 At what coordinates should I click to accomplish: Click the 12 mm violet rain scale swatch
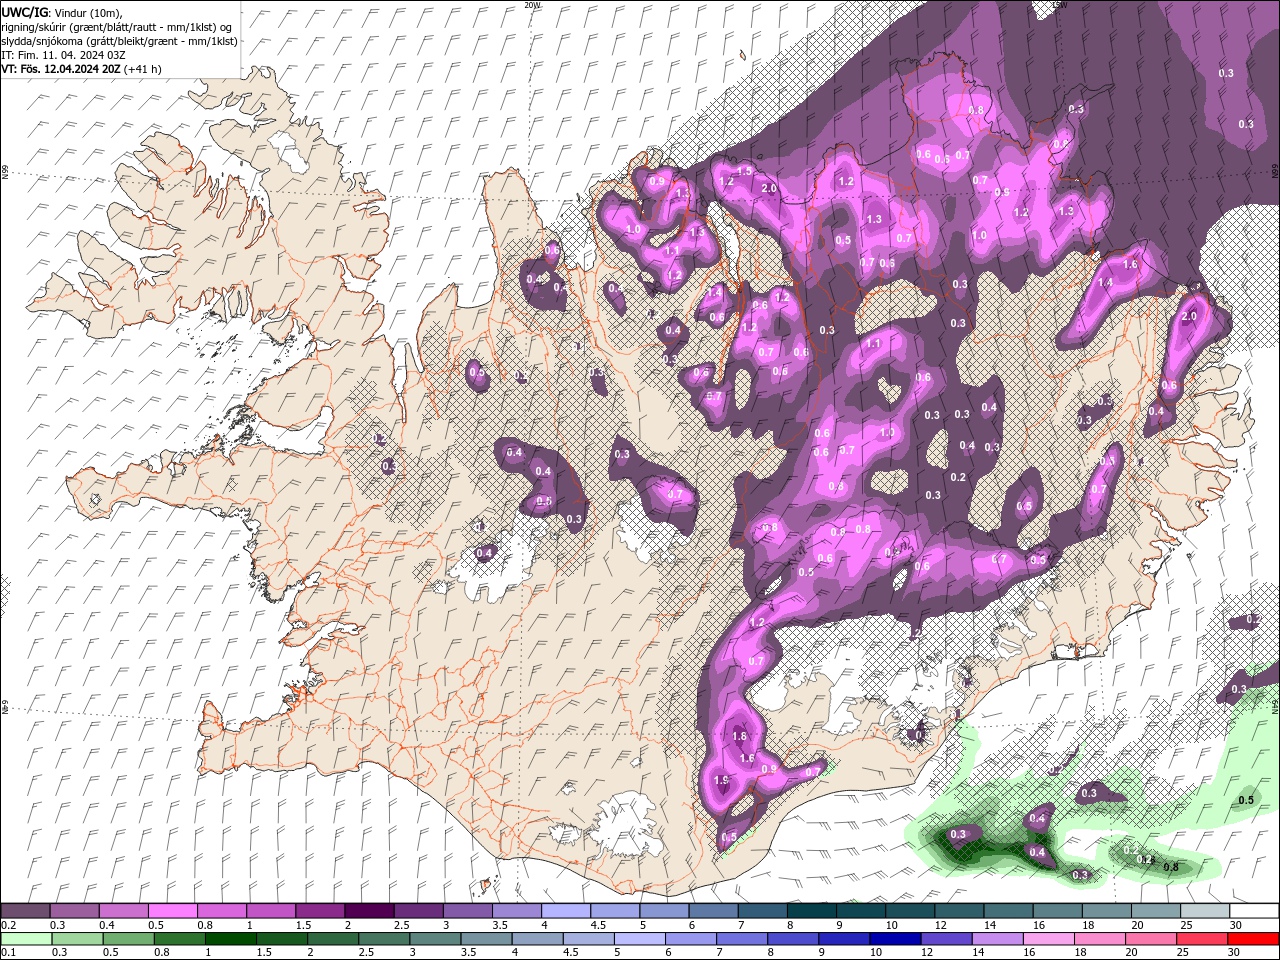point(946,939)
